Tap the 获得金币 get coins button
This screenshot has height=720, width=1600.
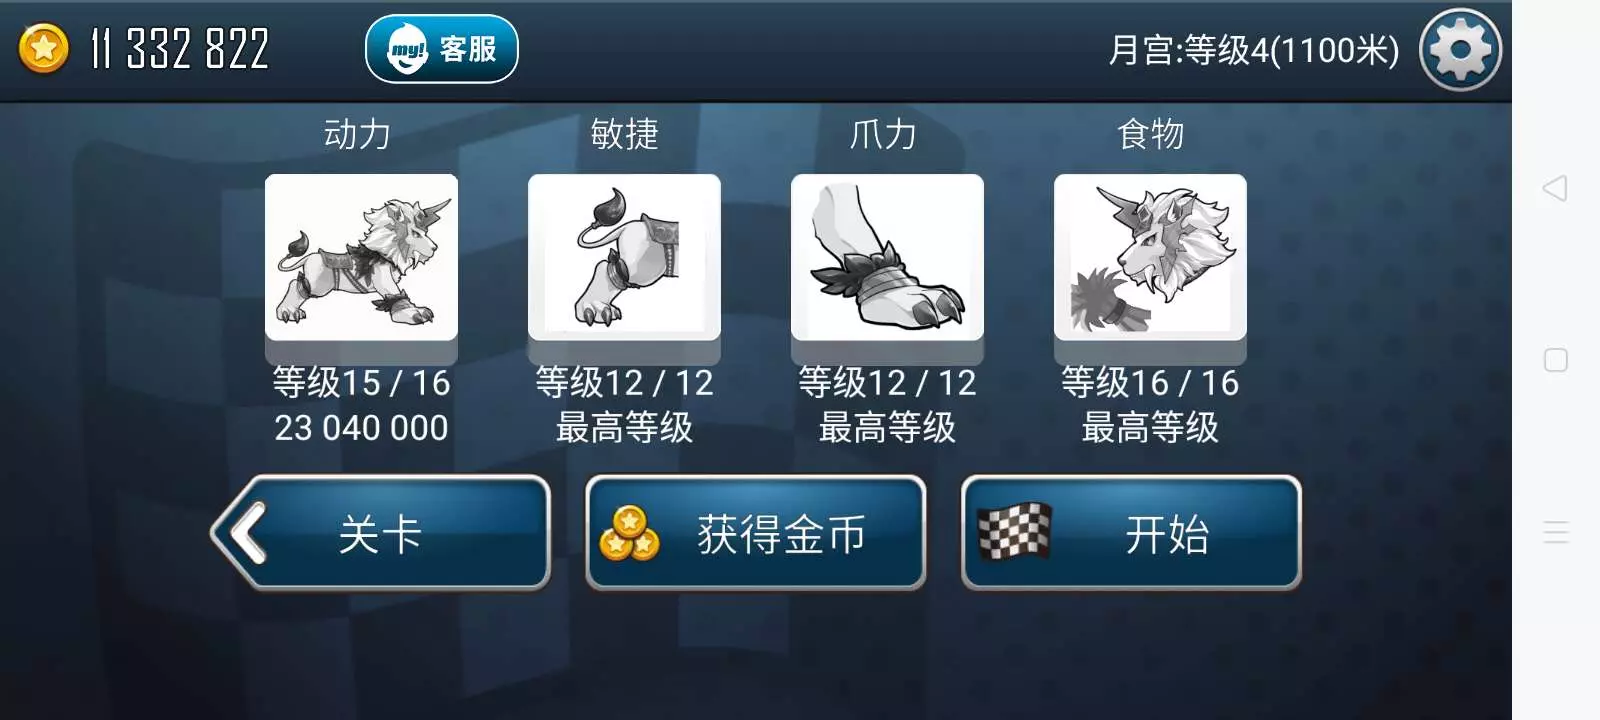click(x=756, y=533)
